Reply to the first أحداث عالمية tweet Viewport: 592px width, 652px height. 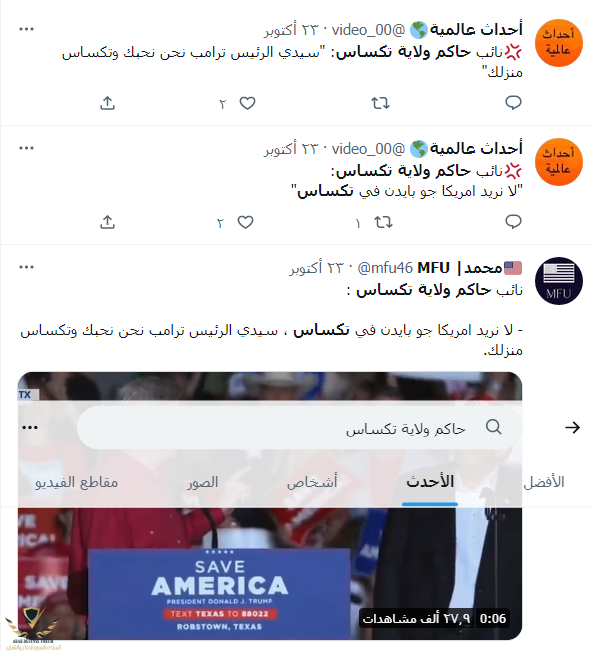[x=513, y=103]
